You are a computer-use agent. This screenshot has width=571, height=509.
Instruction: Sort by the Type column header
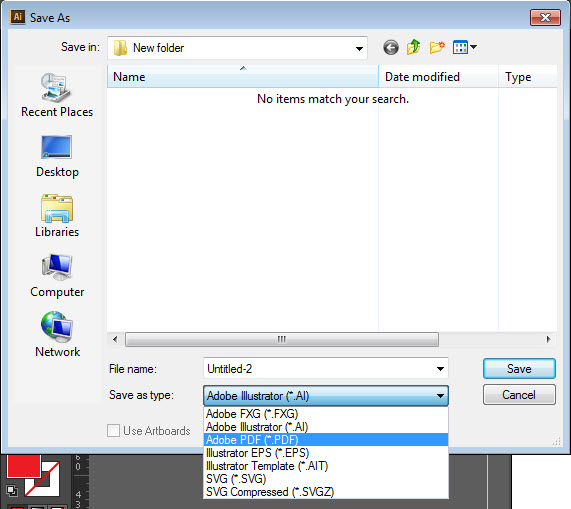click(528, 77)
